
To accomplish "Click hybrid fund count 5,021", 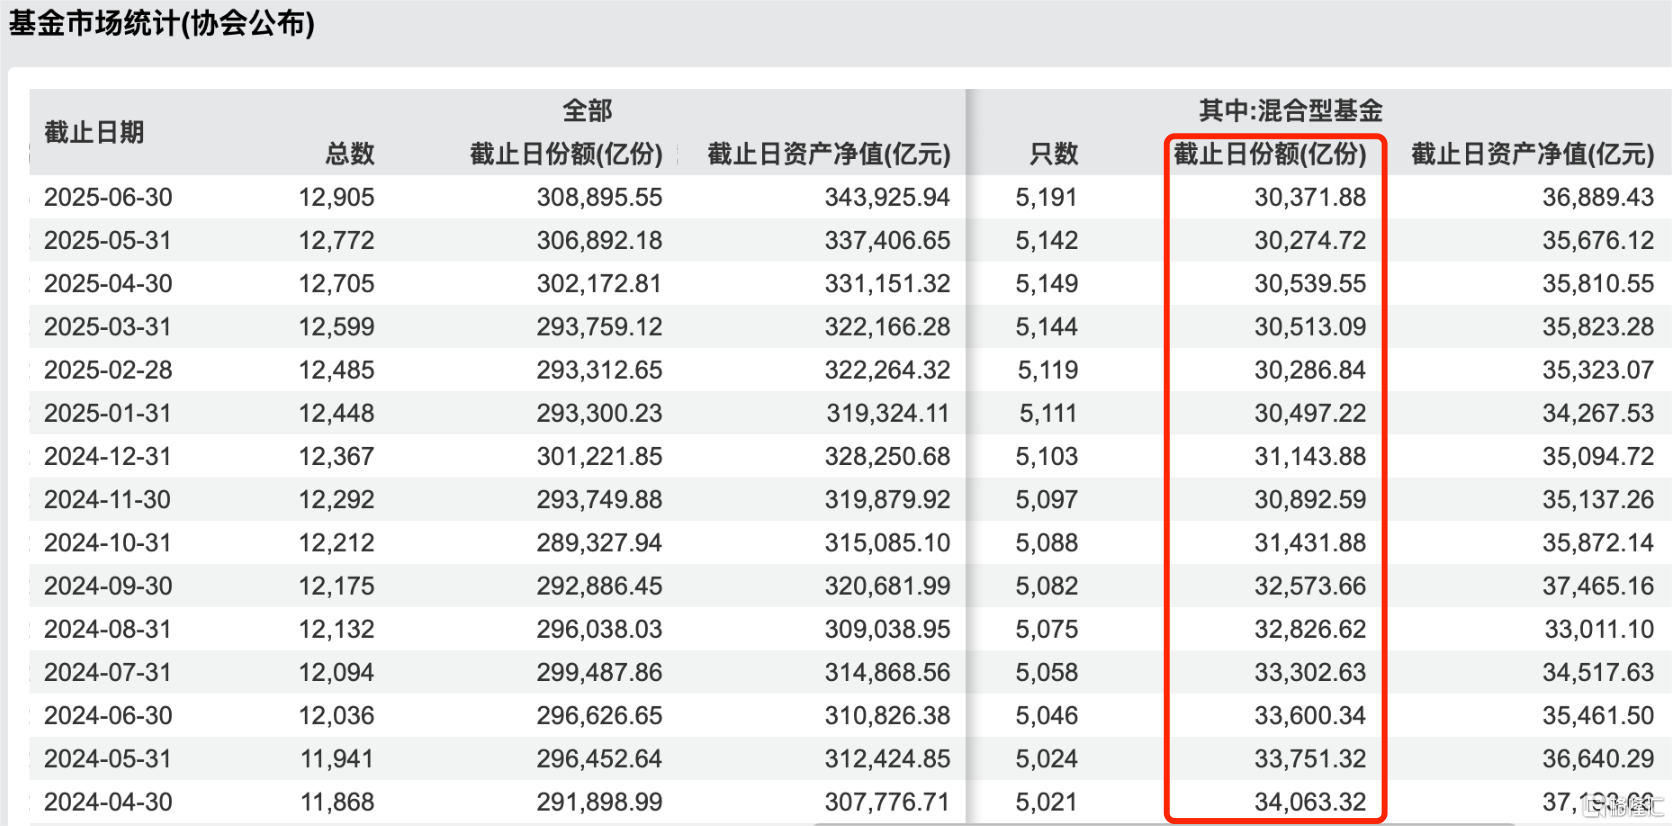I will (x=1047, y=802).
